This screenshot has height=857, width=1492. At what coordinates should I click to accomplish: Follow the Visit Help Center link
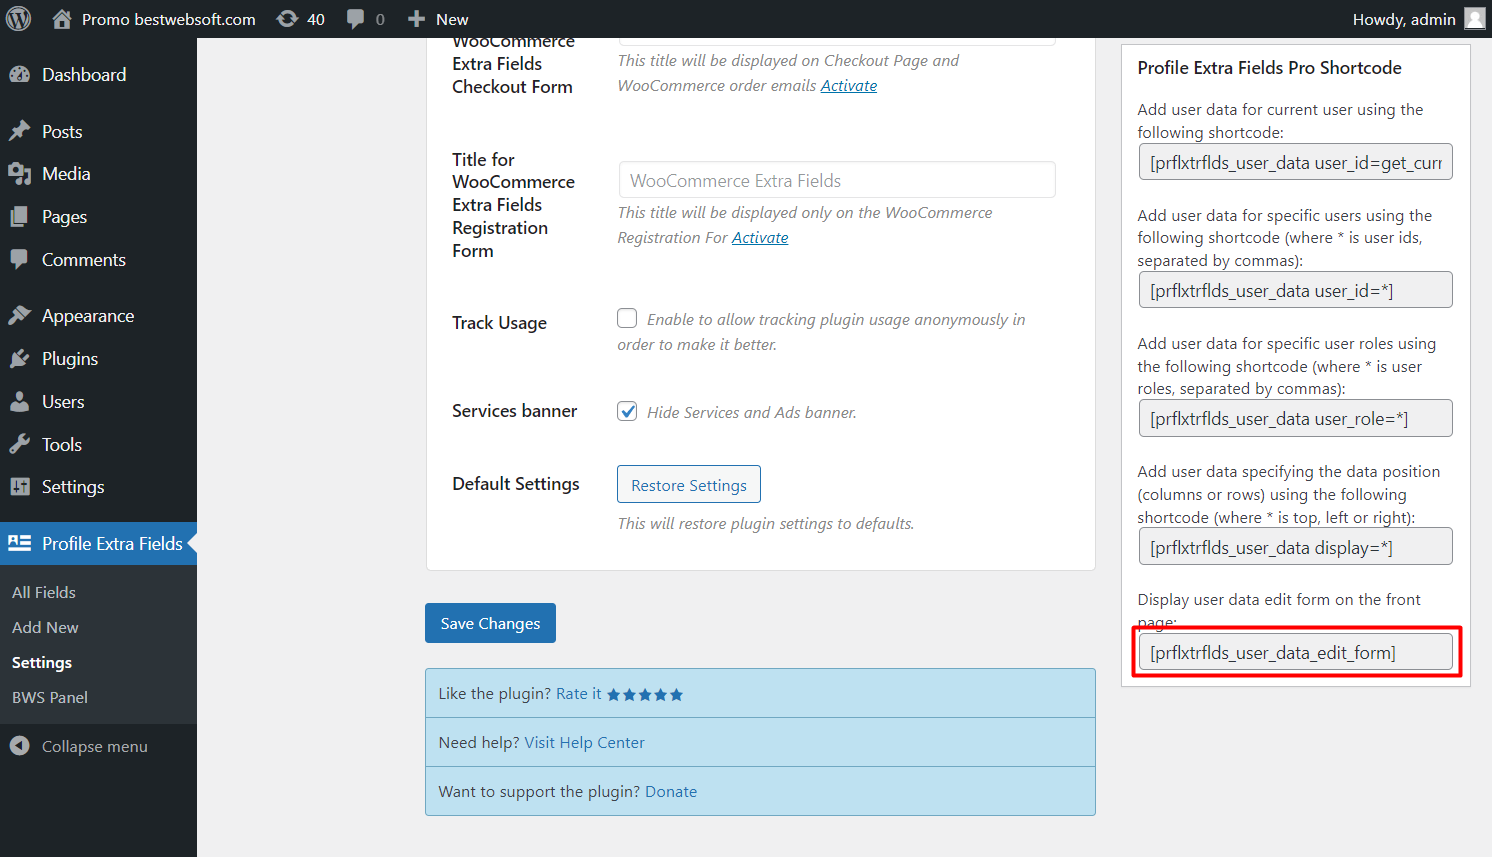point(584,742)
